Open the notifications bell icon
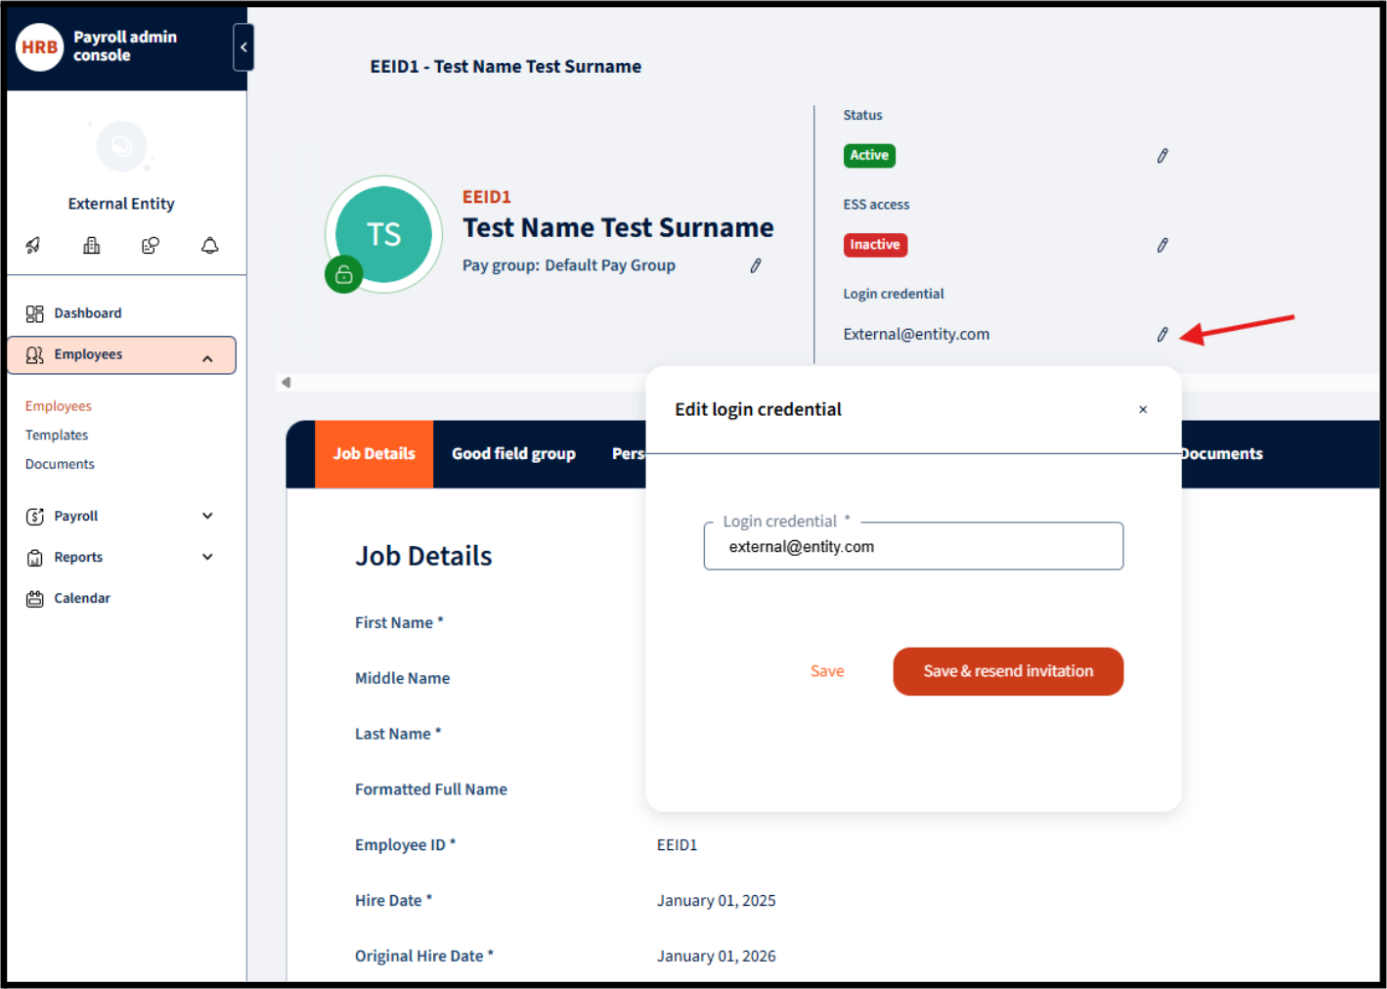 point(209,245)
